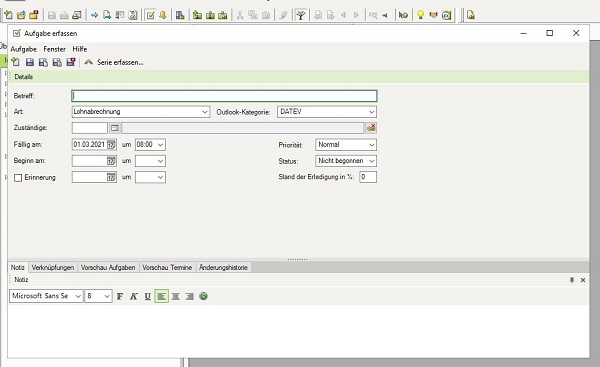Switch to the Verknüpfungen tab
The image size is (600, 367).
53,268
